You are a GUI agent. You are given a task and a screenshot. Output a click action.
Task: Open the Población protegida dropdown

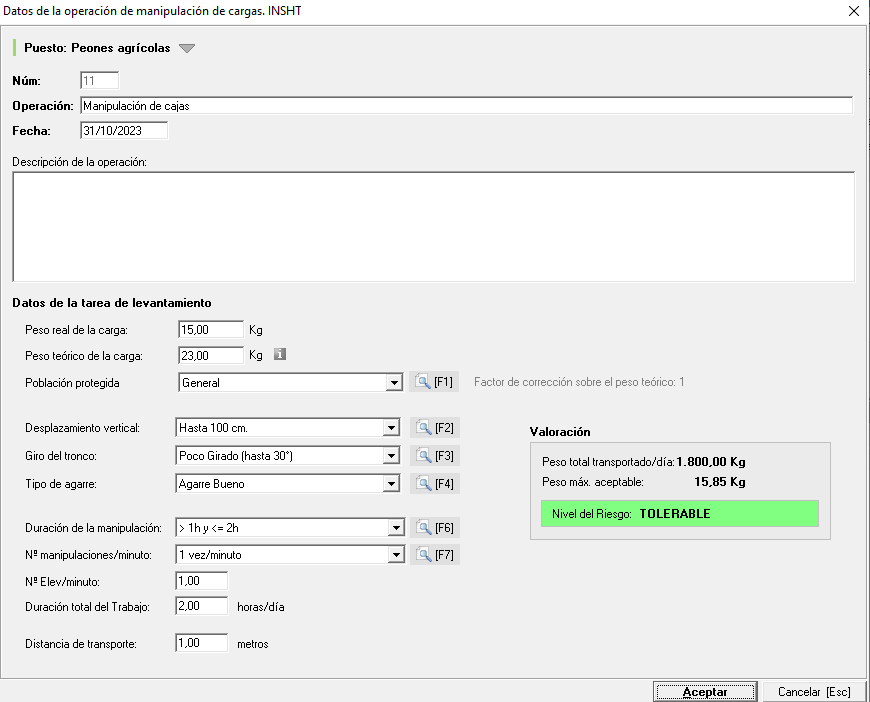click(x=394, y=382)
